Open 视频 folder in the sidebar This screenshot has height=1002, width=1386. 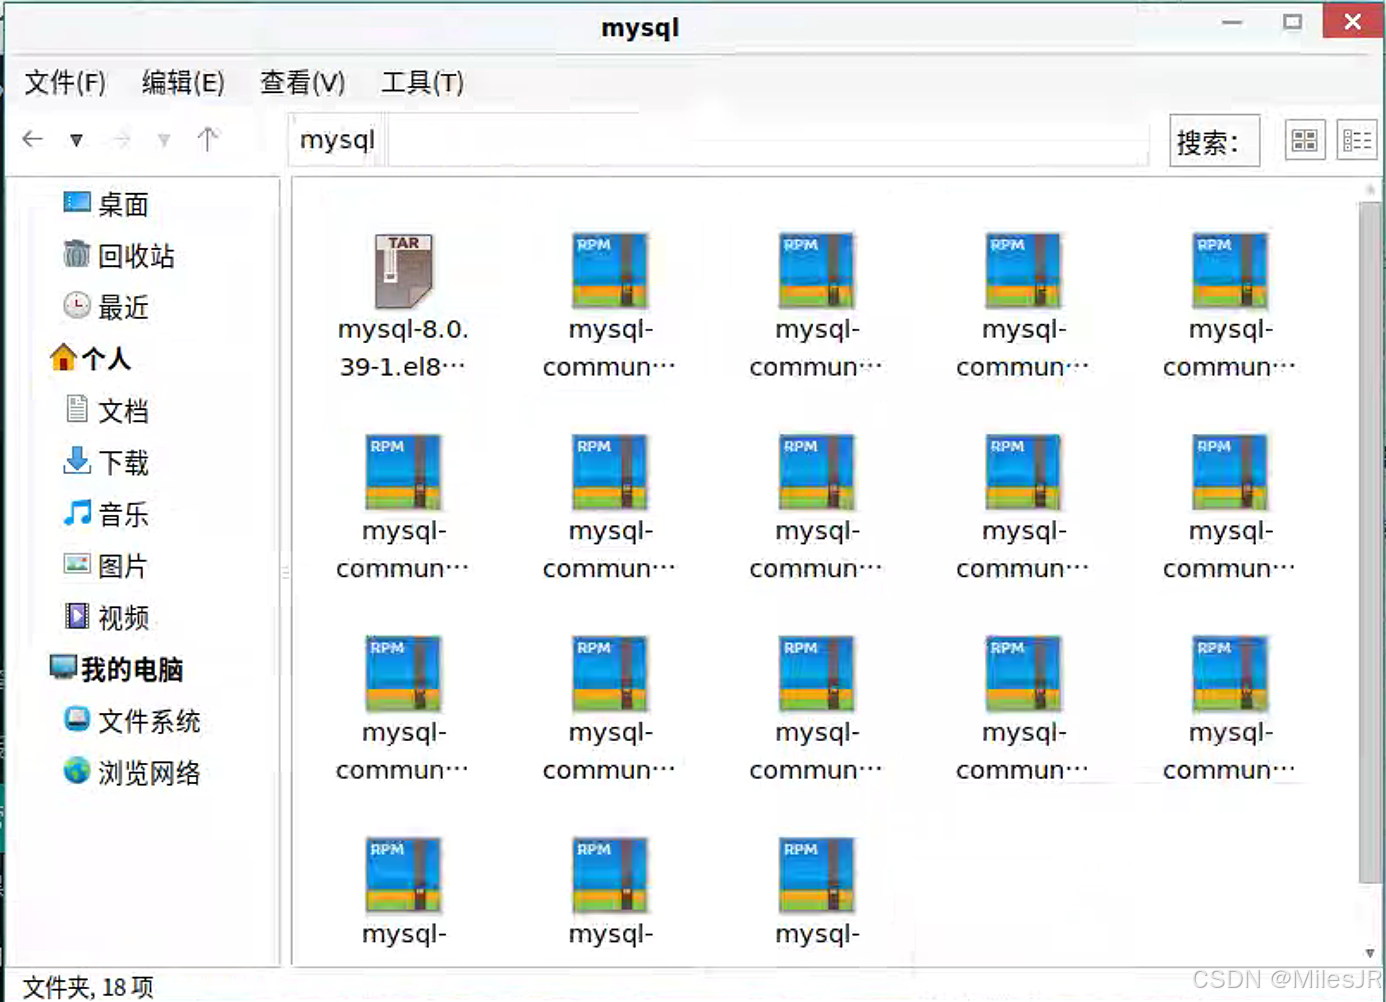[x=106, y=617]
